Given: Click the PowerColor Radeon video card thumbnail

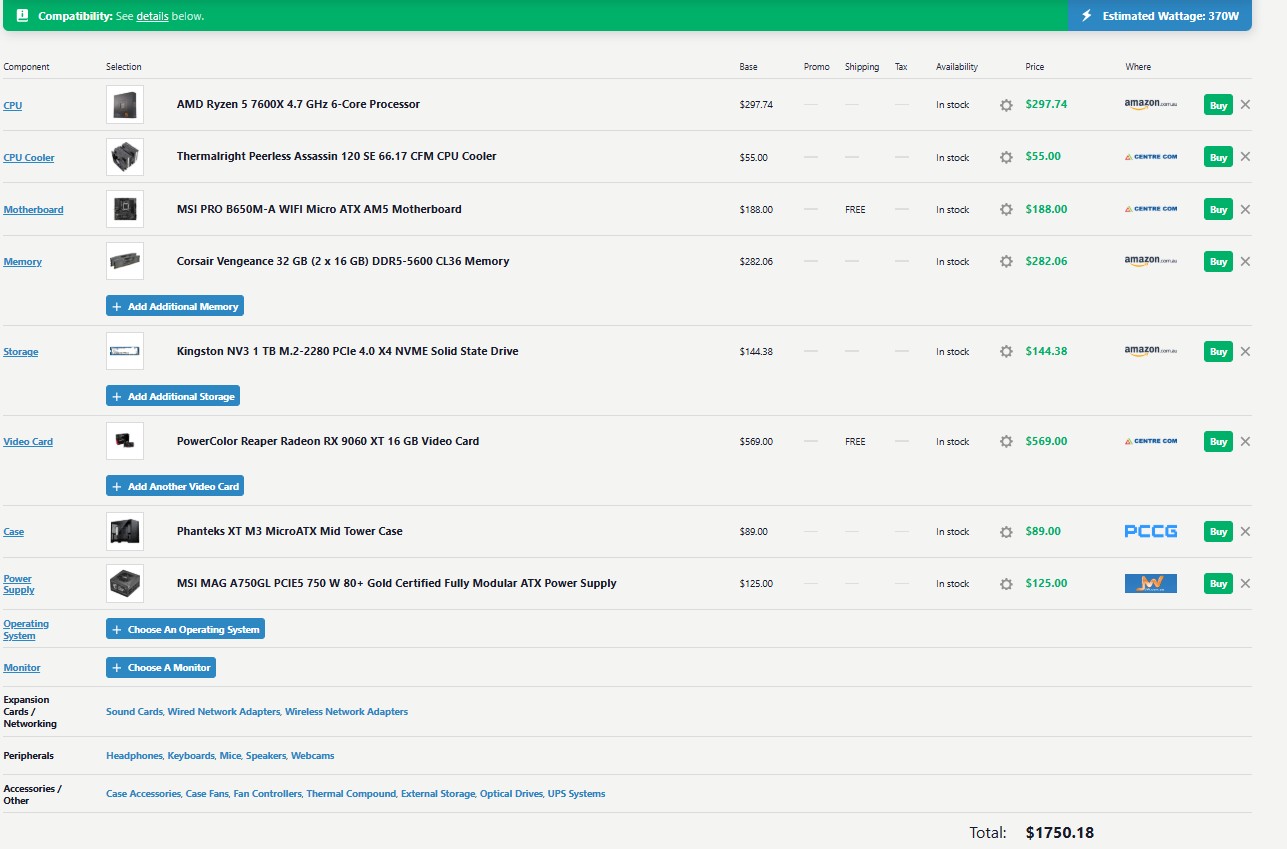Looking at the screenshot, I should coord(125,441).
